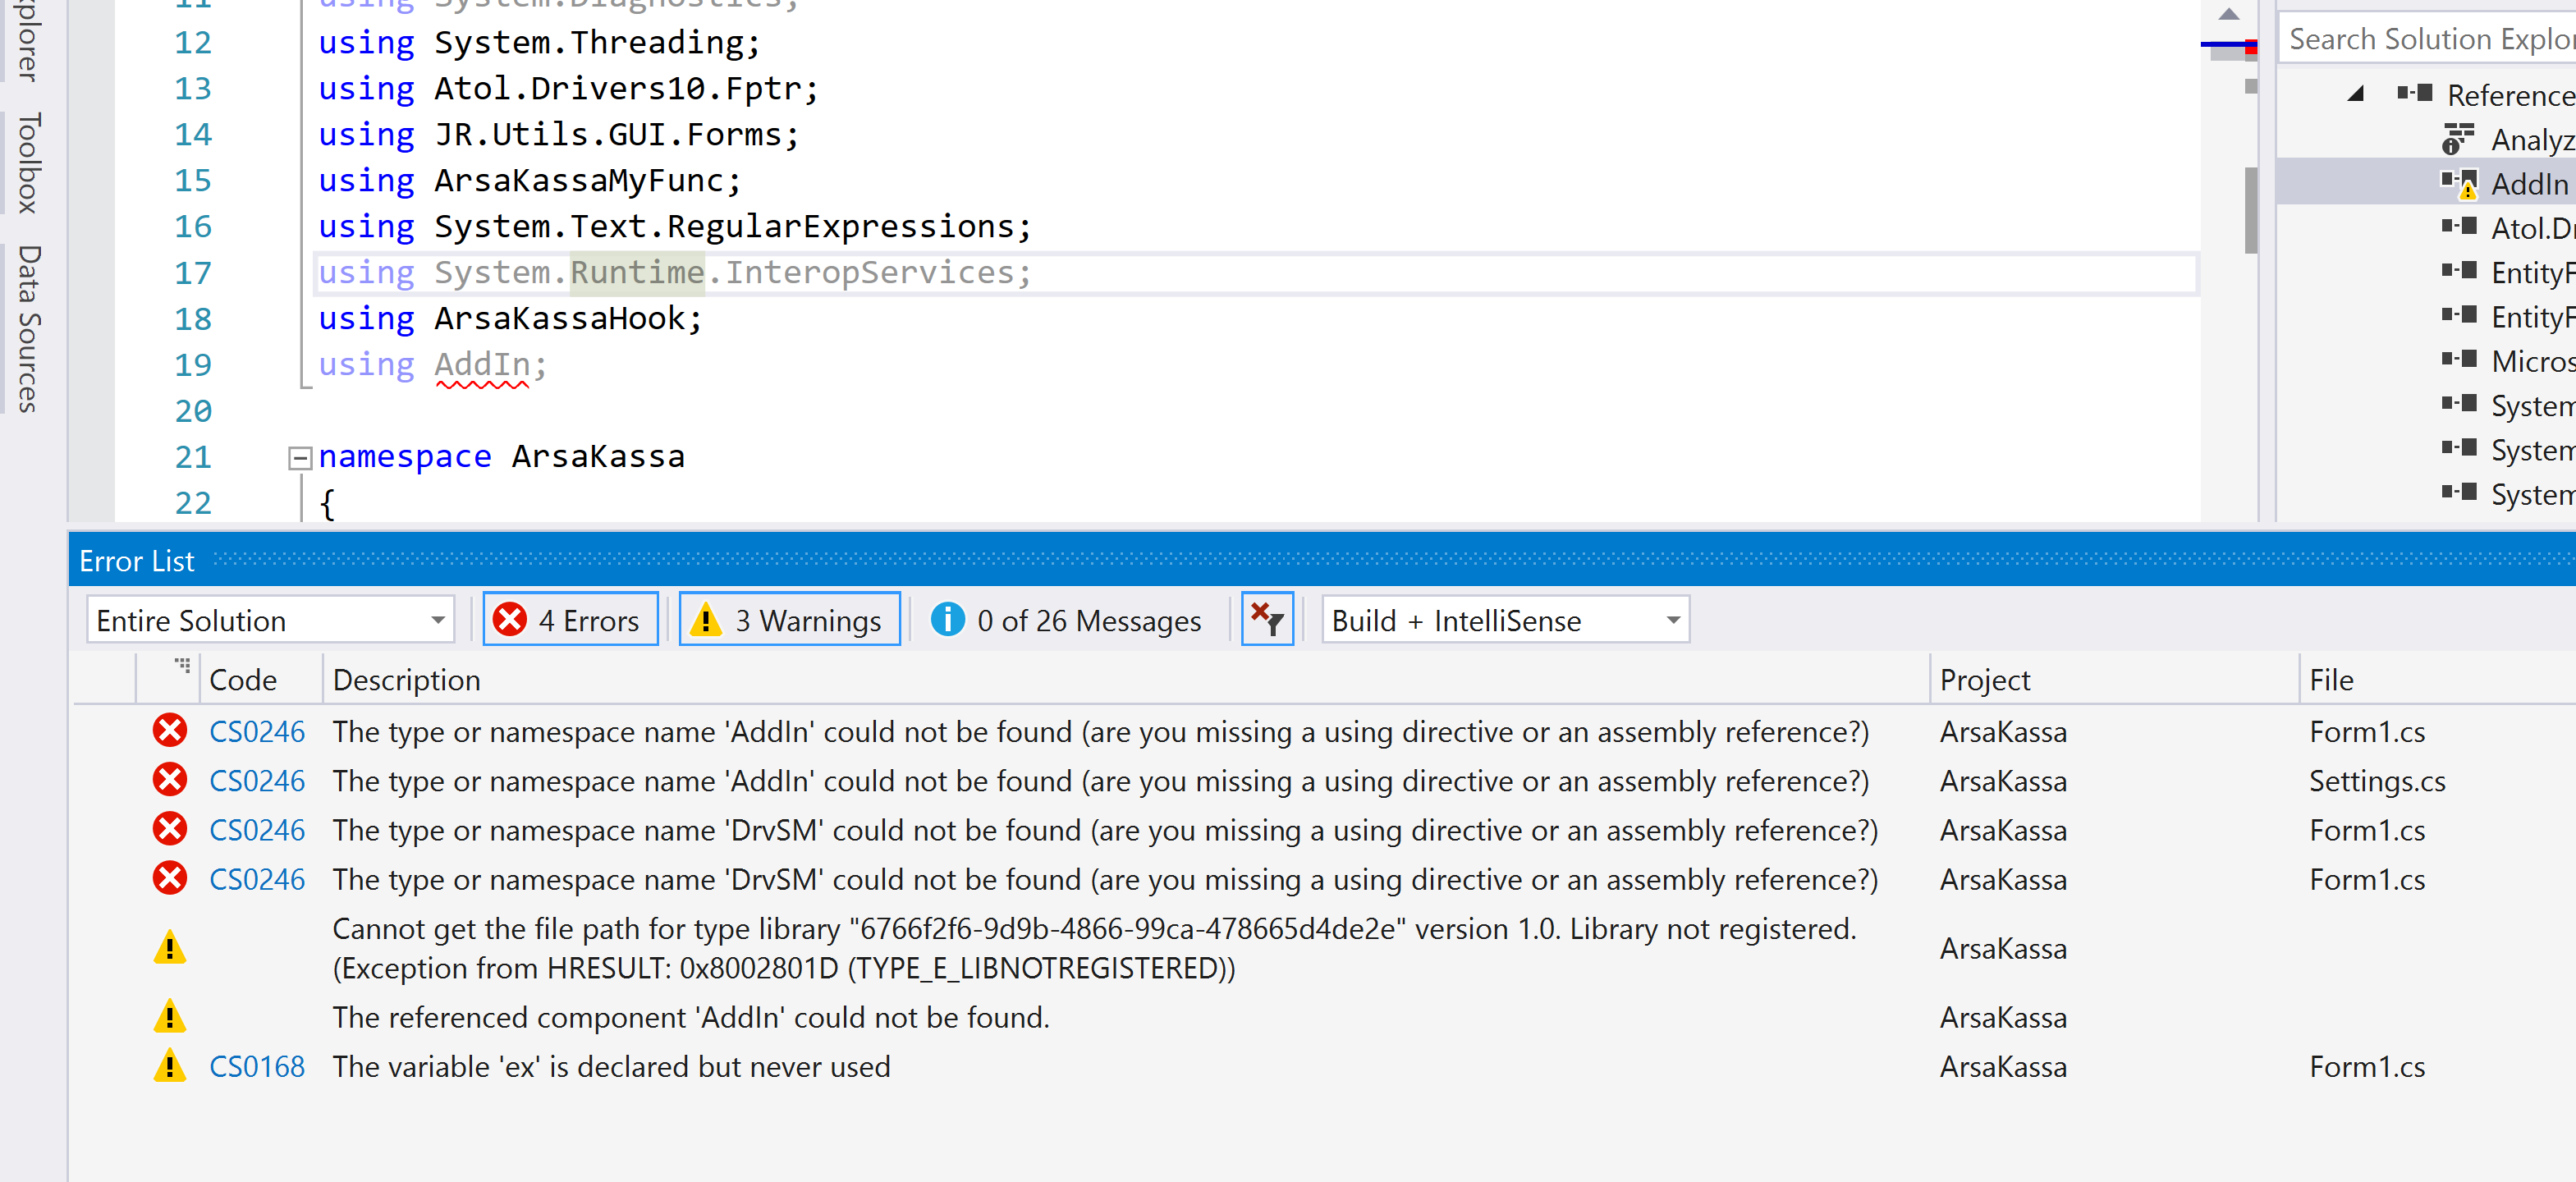The width and height of the screenshot is (2576, 1182).
Task: Open the CS0168 warning code link
Action: pyautogui.click(x=256, y=1067)
